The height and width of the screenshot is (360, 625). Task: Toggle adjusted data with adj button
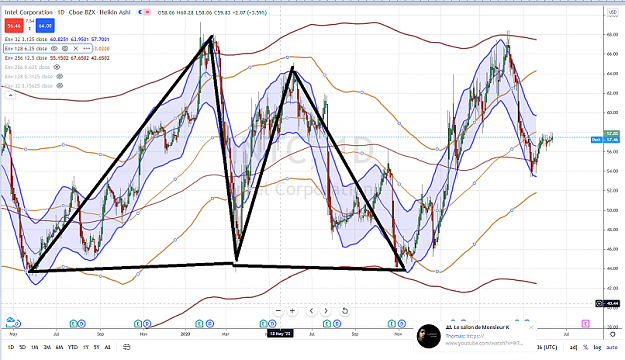click(573, 347)
